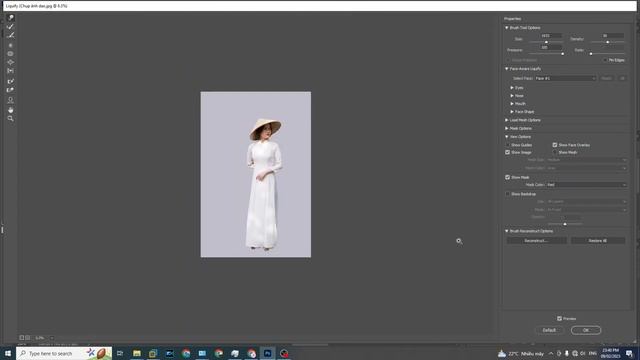Select the Reconstruct tool
Image resolution: width=640 pixels, height=360 pixels.
[11, 27]
